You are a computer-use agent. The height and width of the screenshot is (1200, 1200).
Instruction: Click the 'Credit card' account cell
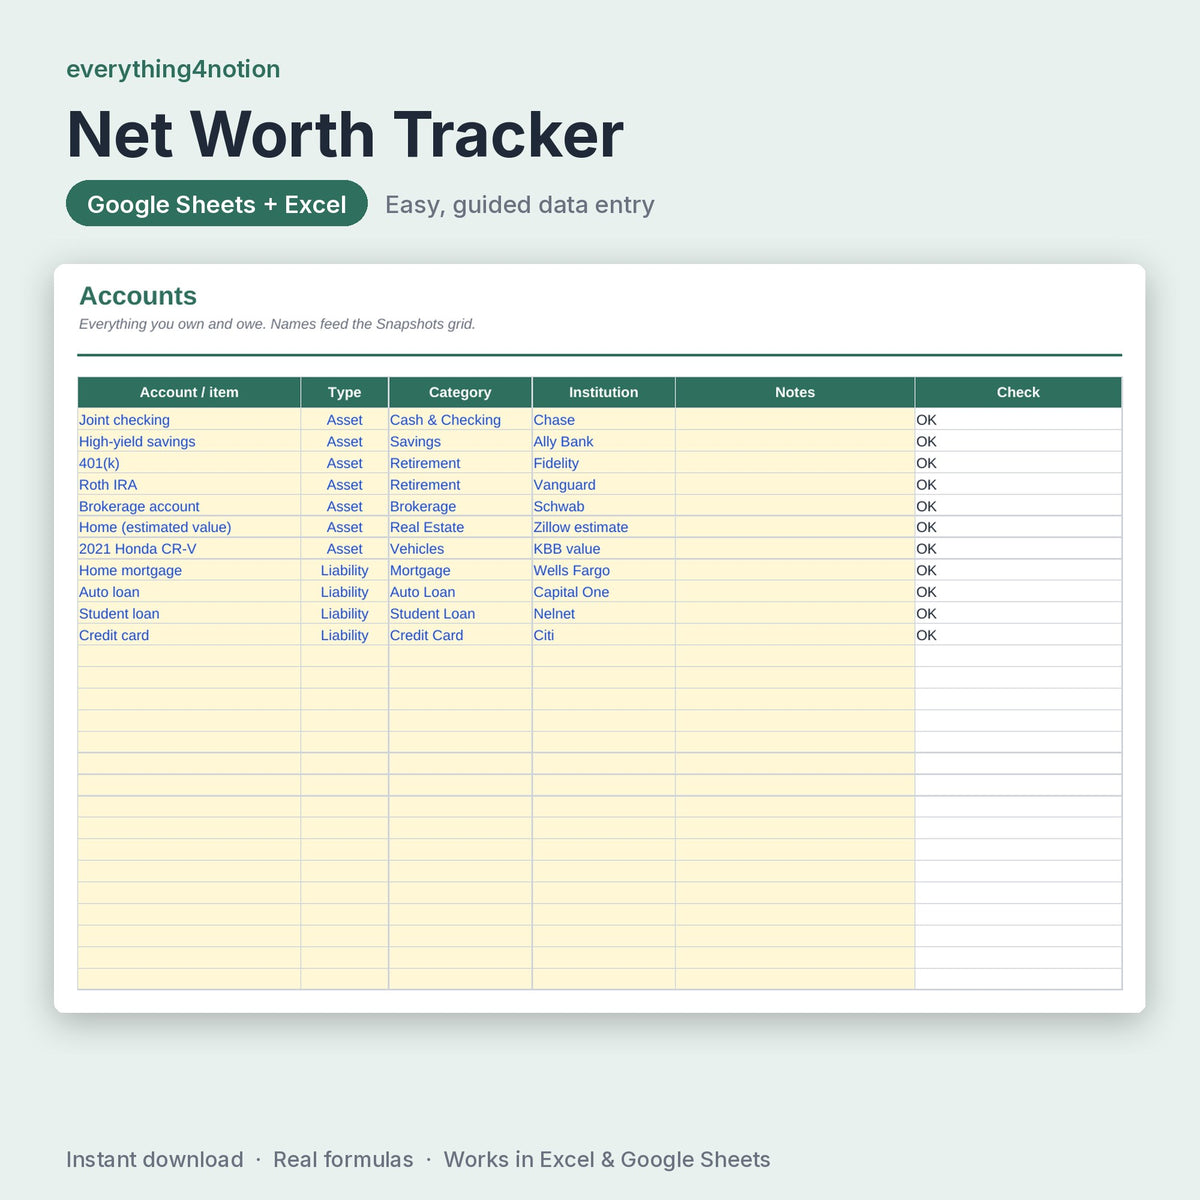coord(189,635)
